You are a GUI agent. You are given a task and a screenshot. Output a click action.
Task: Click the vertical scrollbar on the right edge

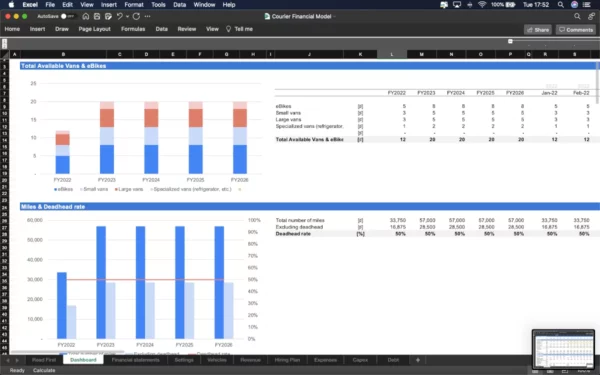(598, 82)
